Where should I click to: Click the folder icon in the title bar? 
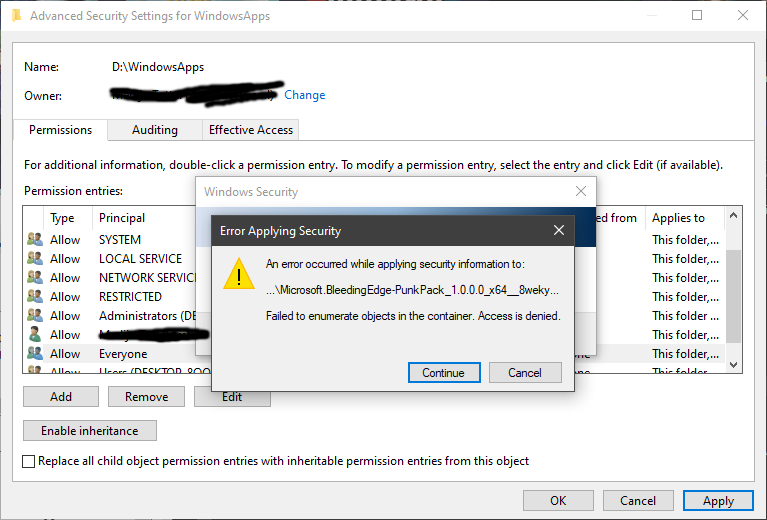[14, 16]
